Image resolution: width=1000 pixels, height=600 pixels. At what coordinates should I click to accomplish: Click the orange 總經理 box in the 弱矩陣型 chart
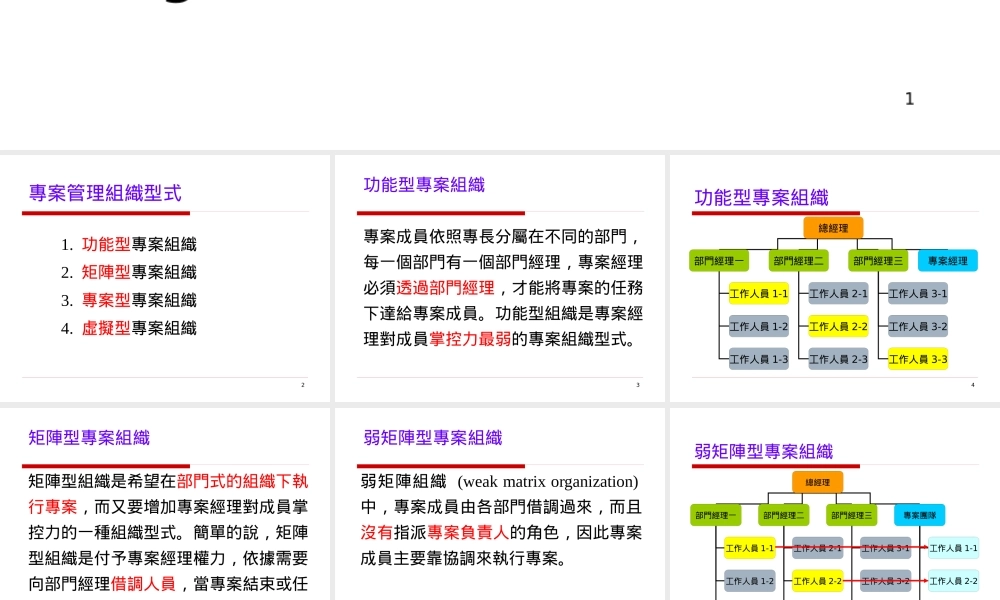point(818,482)
